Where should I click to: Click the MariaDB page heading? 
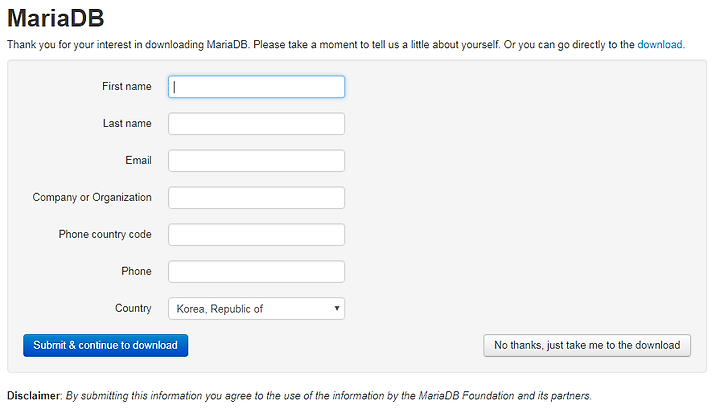pos(56,18)
